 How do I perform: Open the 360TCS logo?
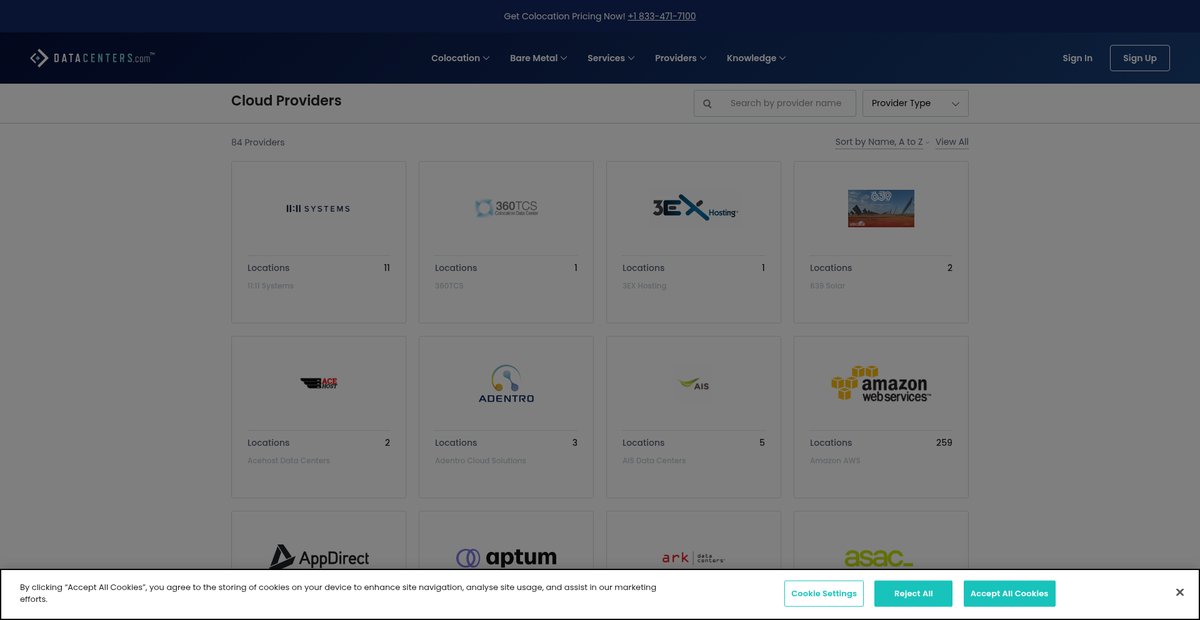(506, 208)
